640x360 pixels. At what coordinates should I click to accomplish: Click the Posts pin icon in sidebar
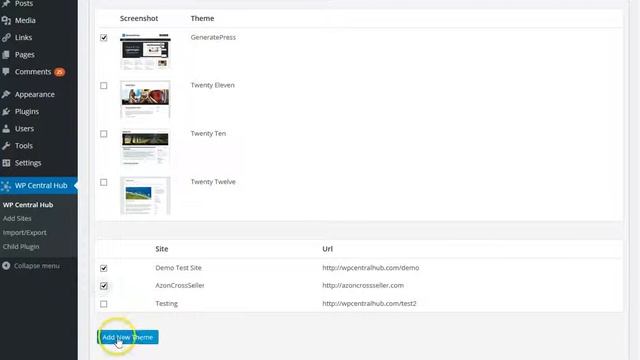tap(6, 3)
